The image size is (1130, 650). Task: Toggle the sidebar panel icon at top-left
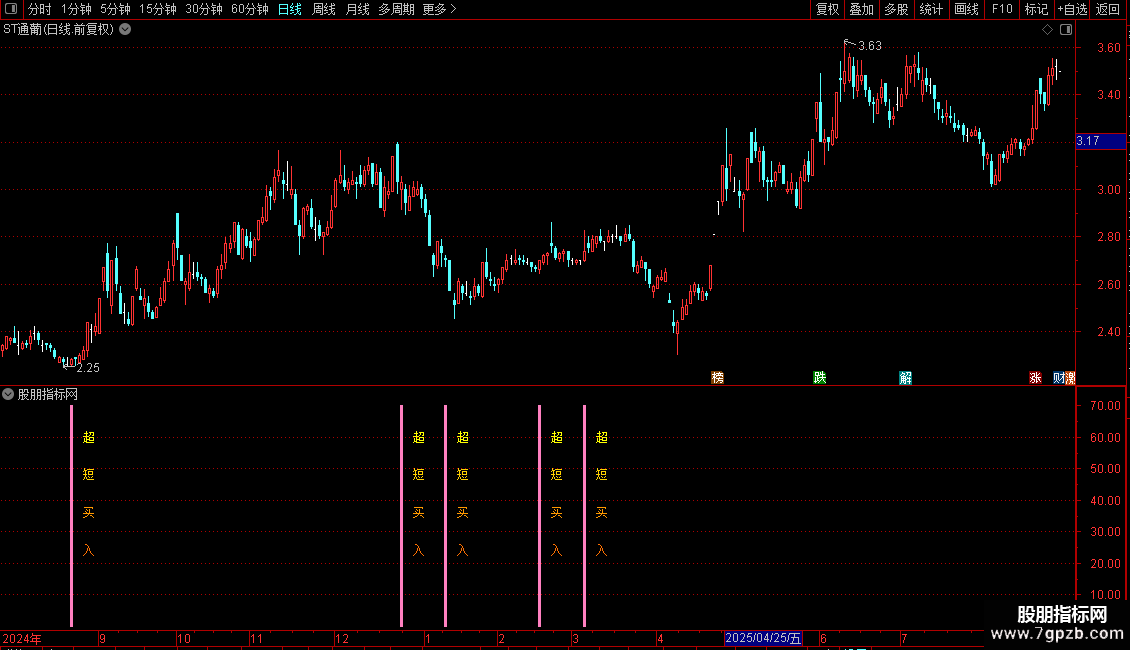(x=11, y=9)
